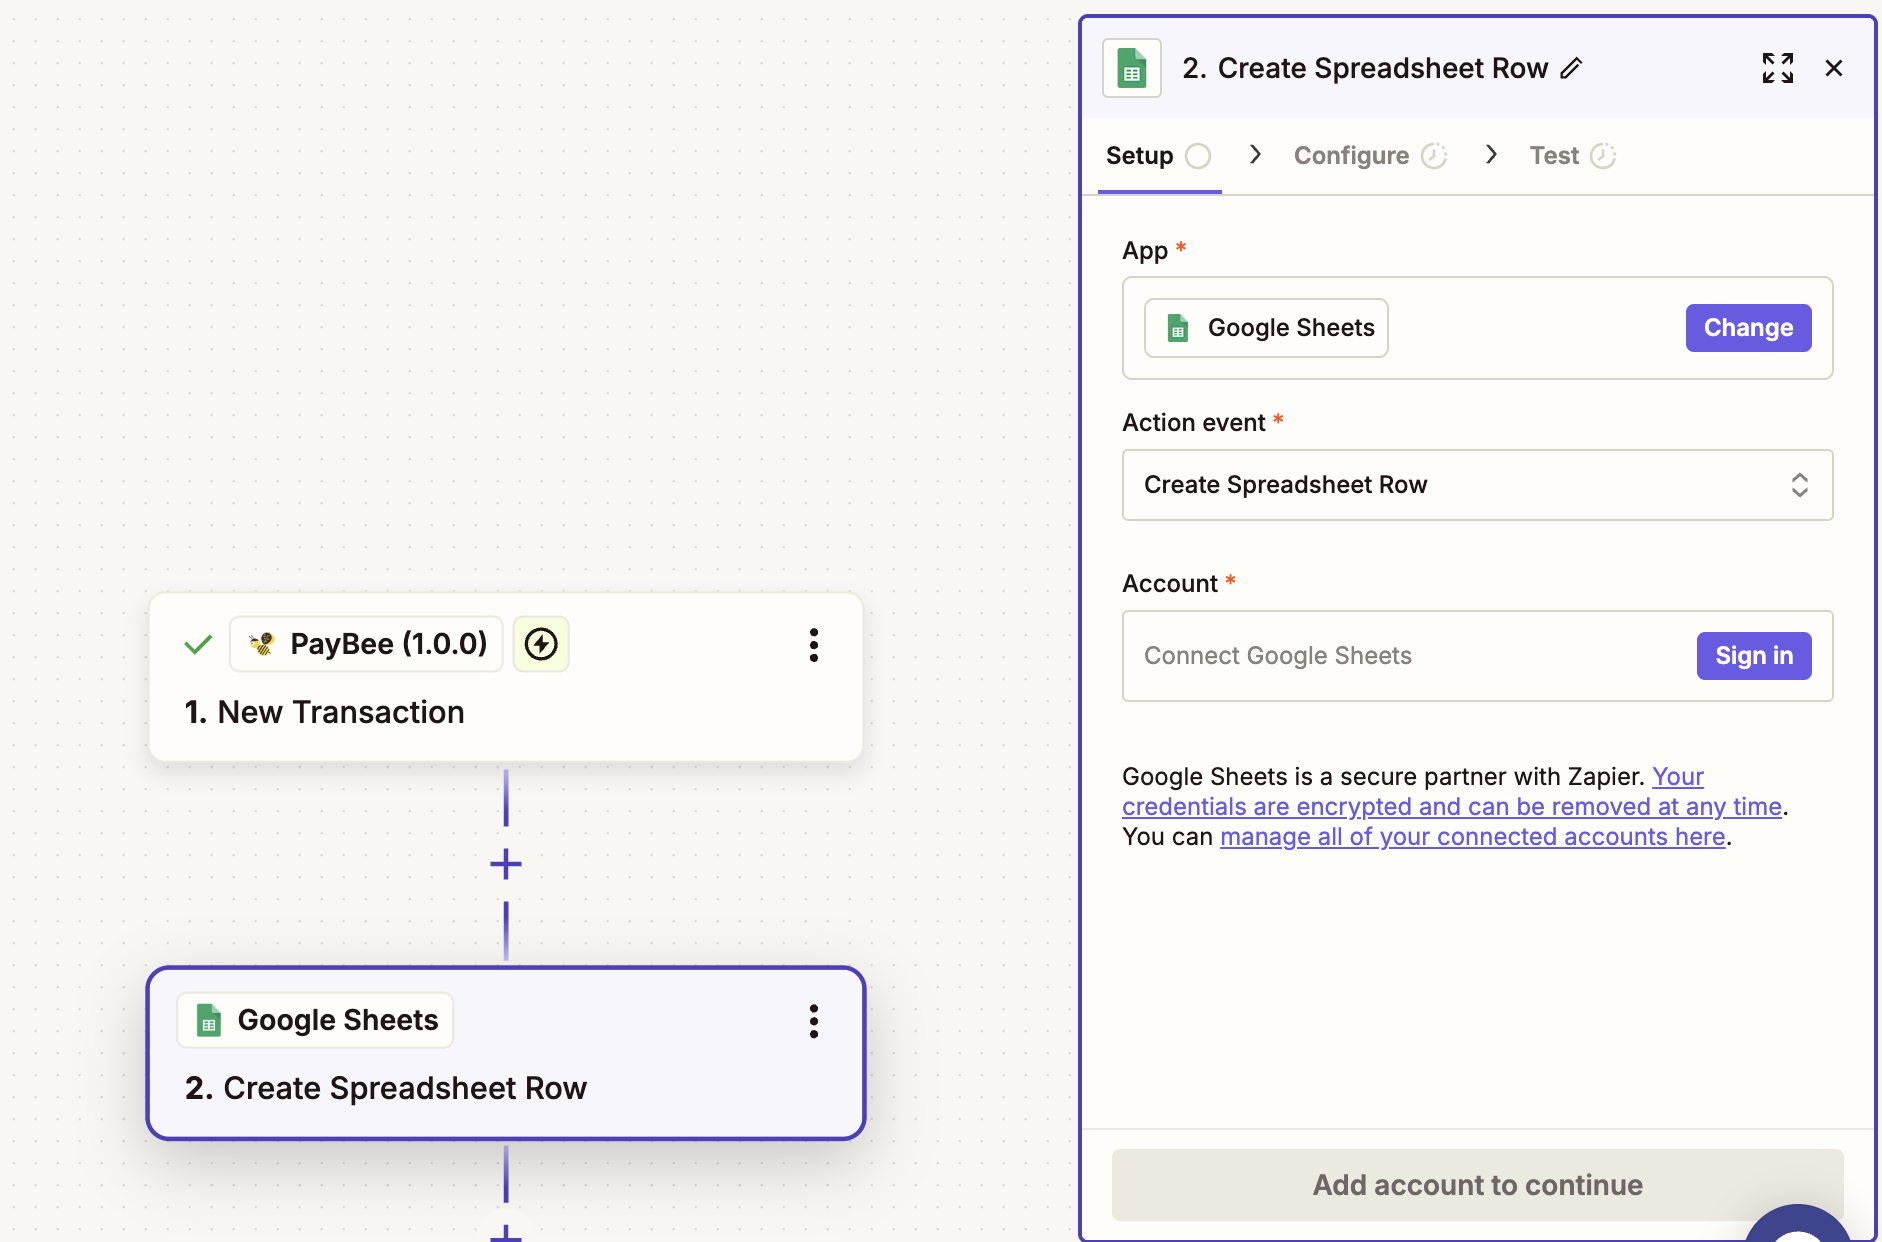Image resolution: width=1882 pixels, height=1242 pixels.
Task: Click the chevron after the Setup tab
Action: pyautogui.click(x=1255, y=155)
